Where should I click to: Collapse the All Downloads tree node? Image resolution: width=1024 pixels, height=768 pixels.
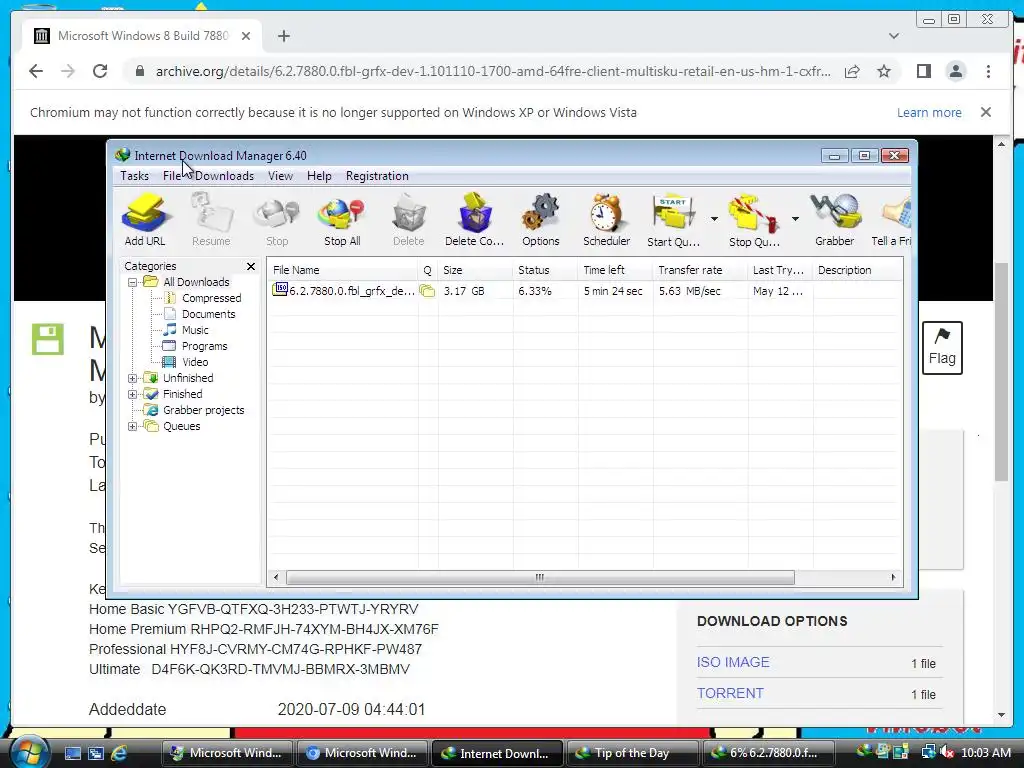133,282
